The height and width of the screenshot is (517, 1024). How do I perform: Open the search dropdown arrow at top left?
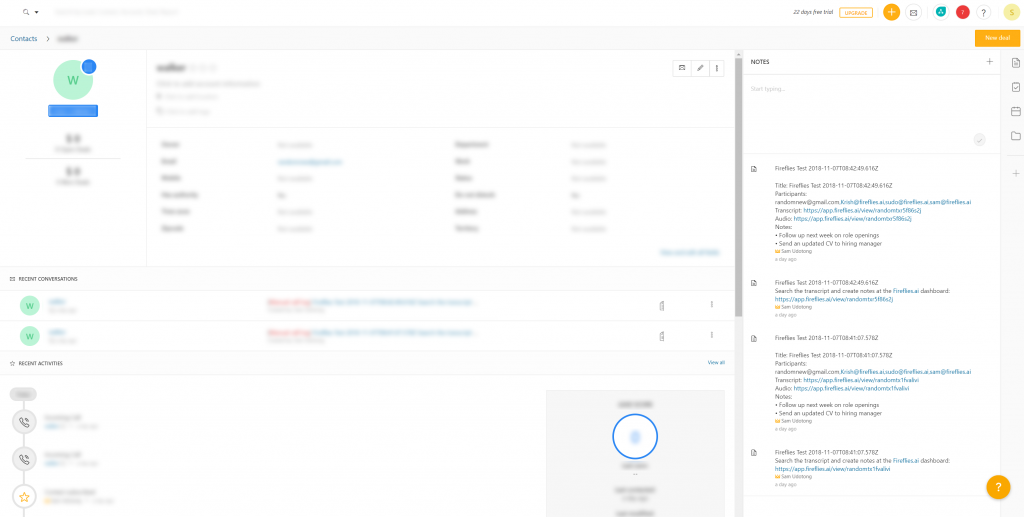tap(37, 12)
